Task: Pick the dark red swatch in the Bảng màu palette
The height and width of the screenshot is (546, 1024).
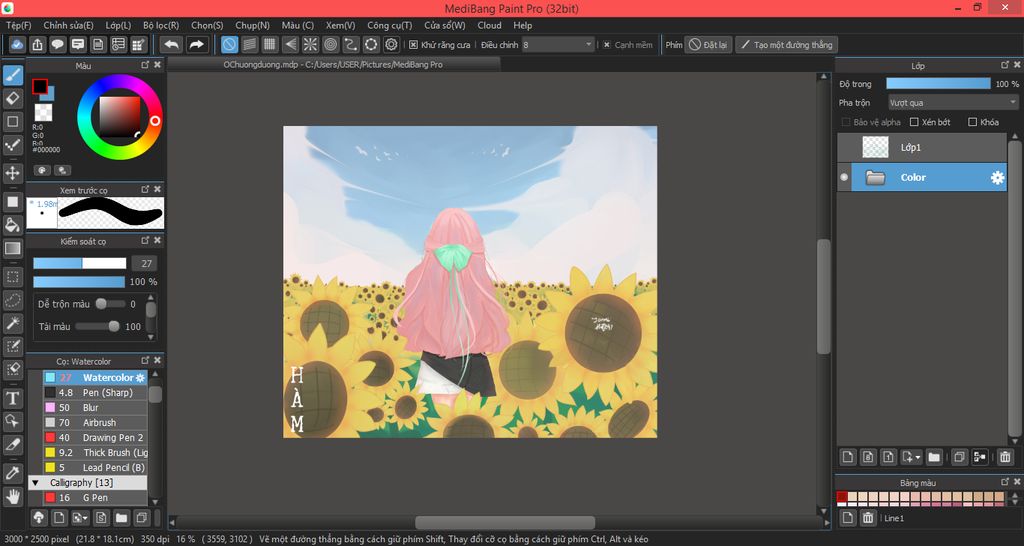Action: [x=842, y=498]
